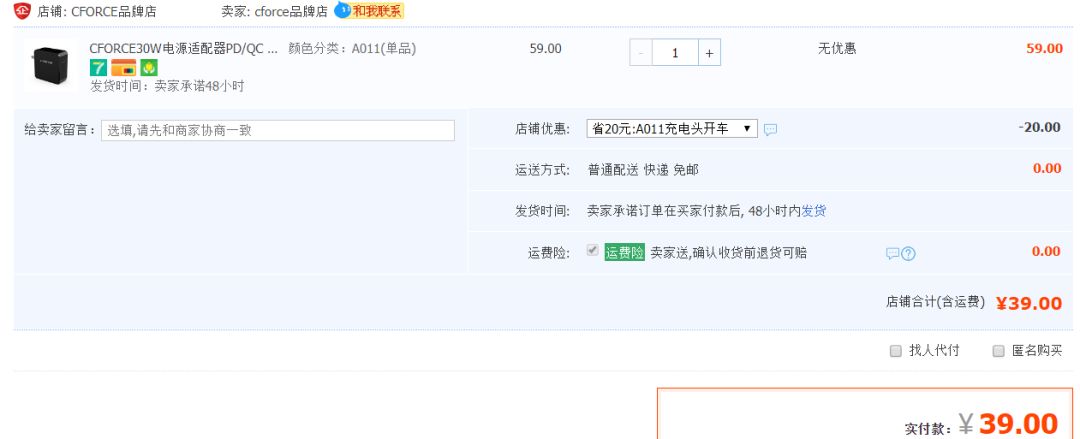Click the 和我联系 contact seller link

click(x=377, y=11)
